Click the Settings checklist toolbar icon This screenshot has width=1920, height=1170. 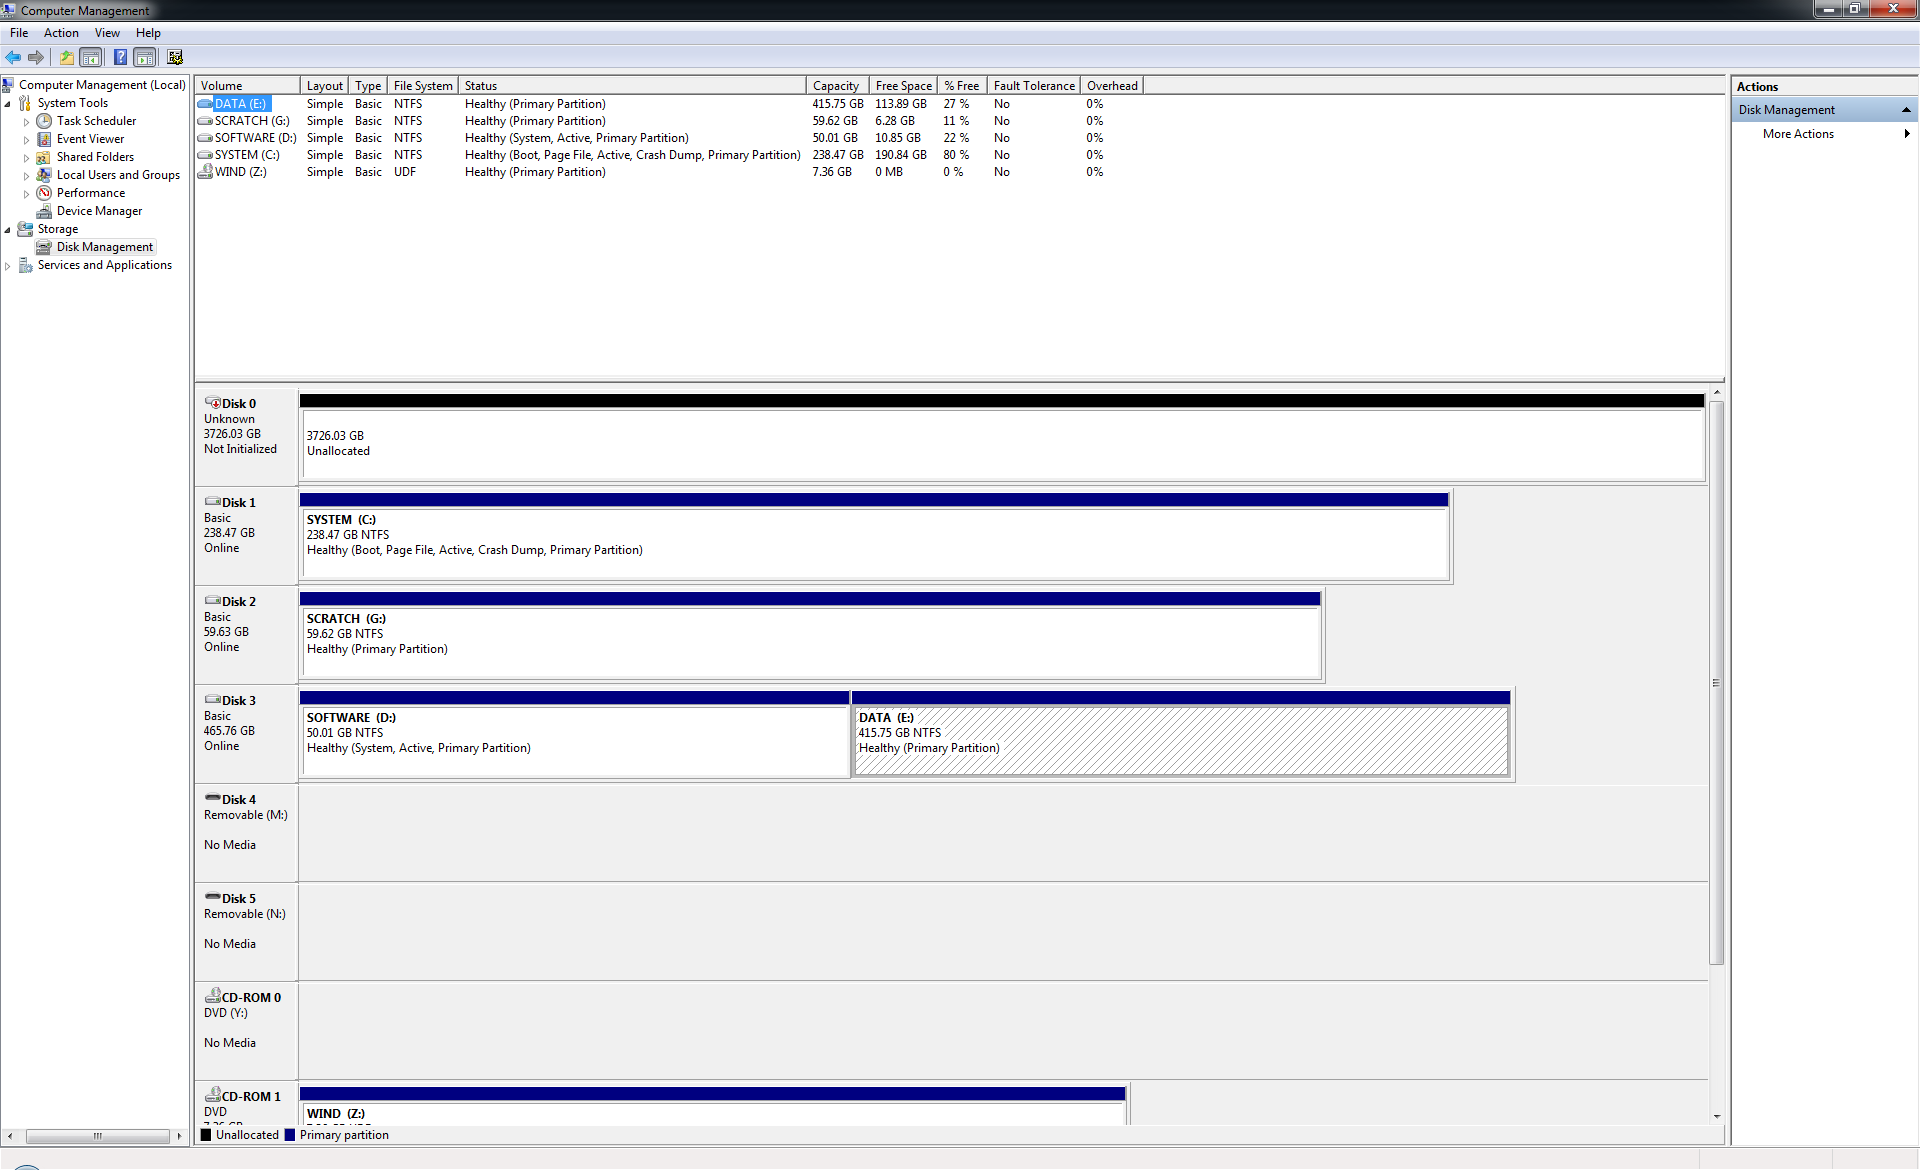coord(175,57)
